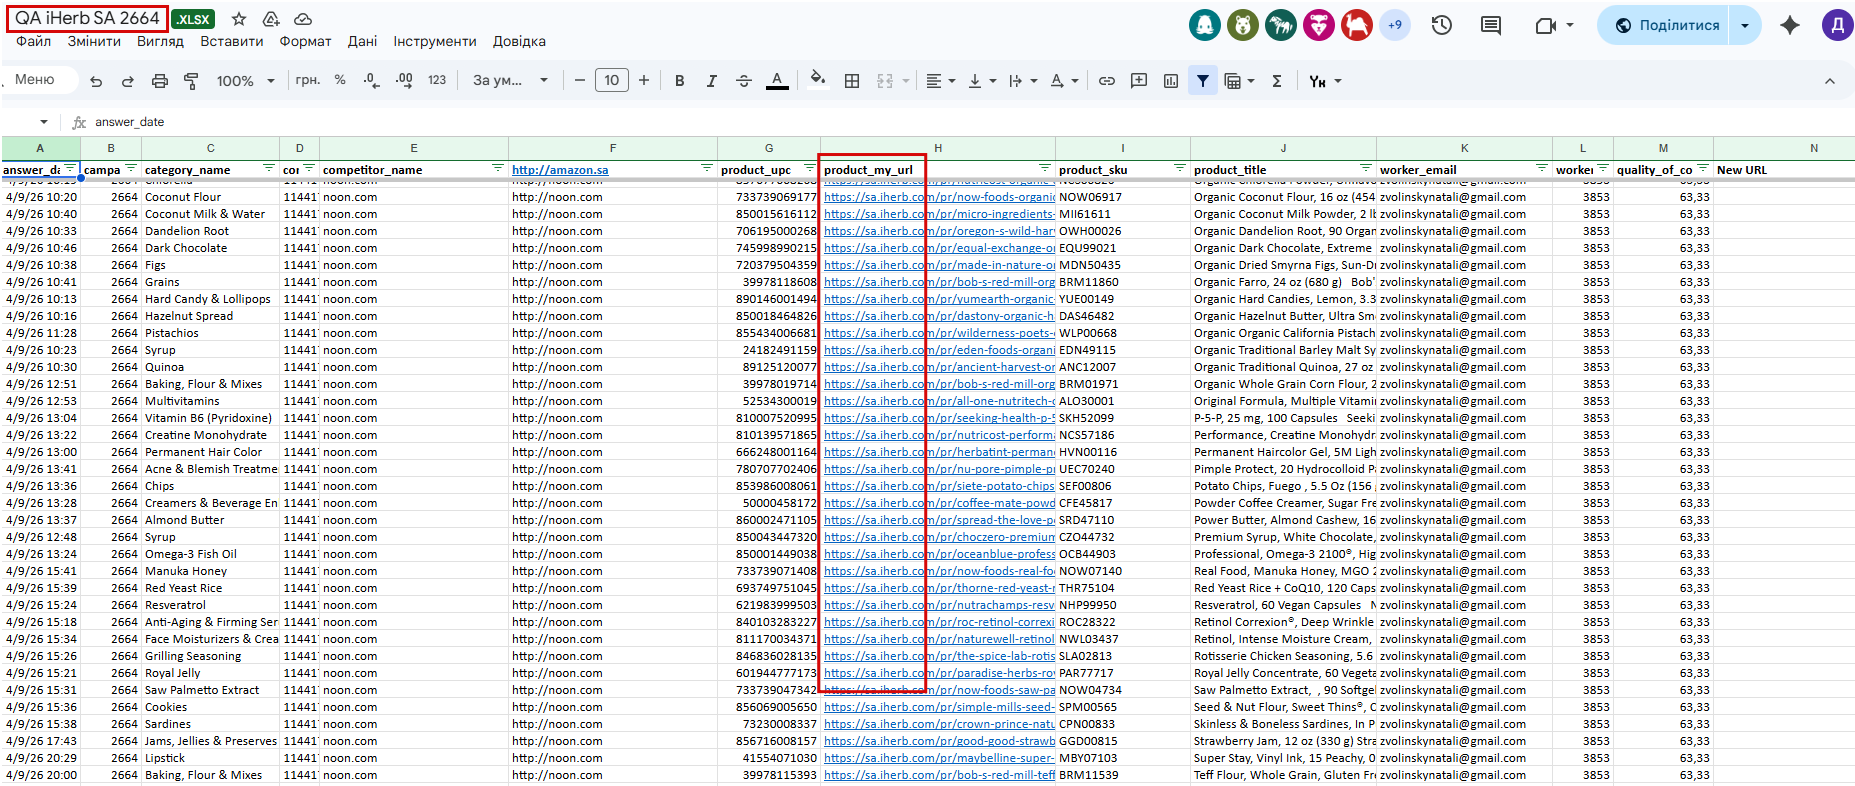This screenshot has width=1855, height=786.
Task: Open the Google account avatar
Action: [x=1838, y=25]
